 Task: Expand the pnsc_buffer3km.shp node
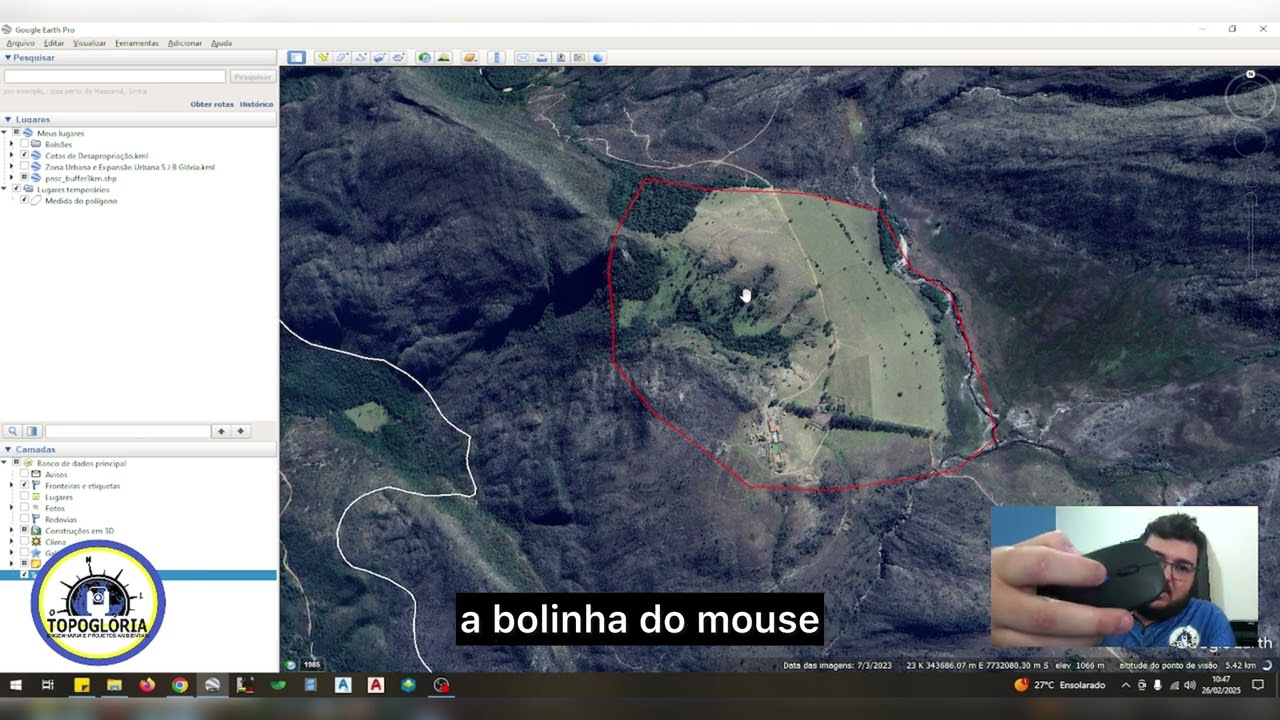pyautogui.click(x=12, y=178)
